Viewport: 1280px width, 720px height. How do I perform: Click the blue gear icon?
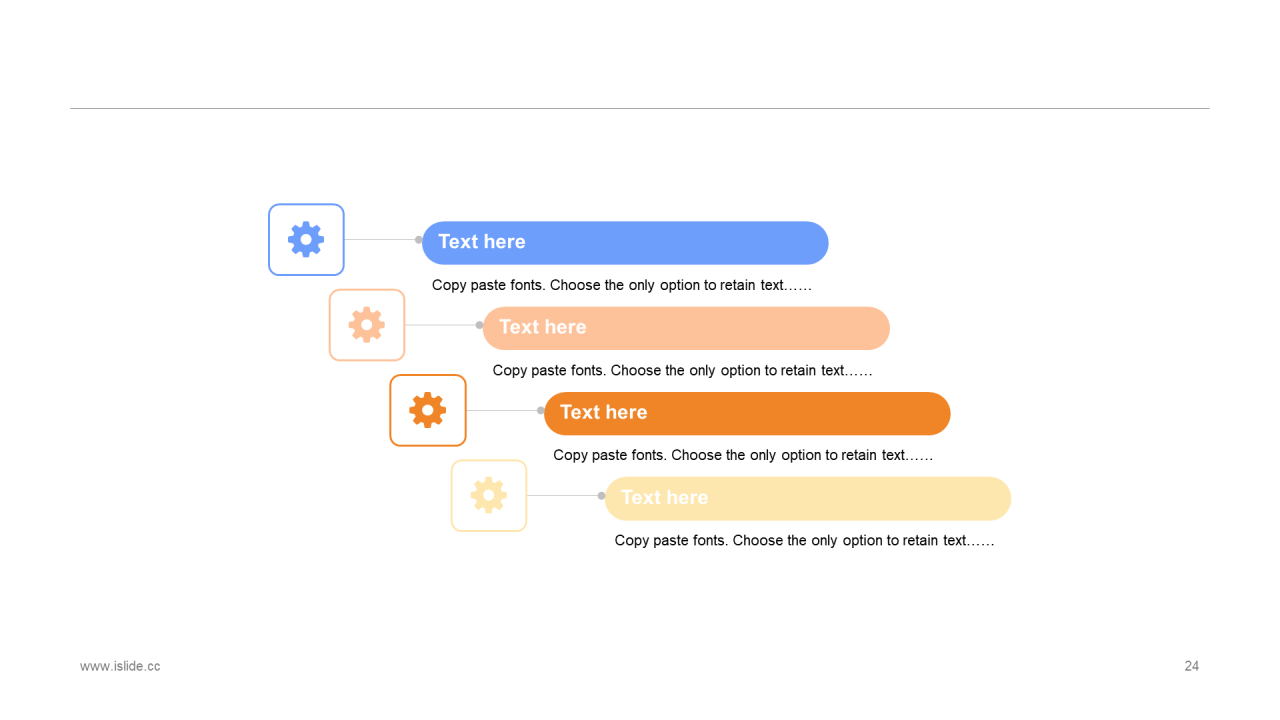[x=306, y=240]
